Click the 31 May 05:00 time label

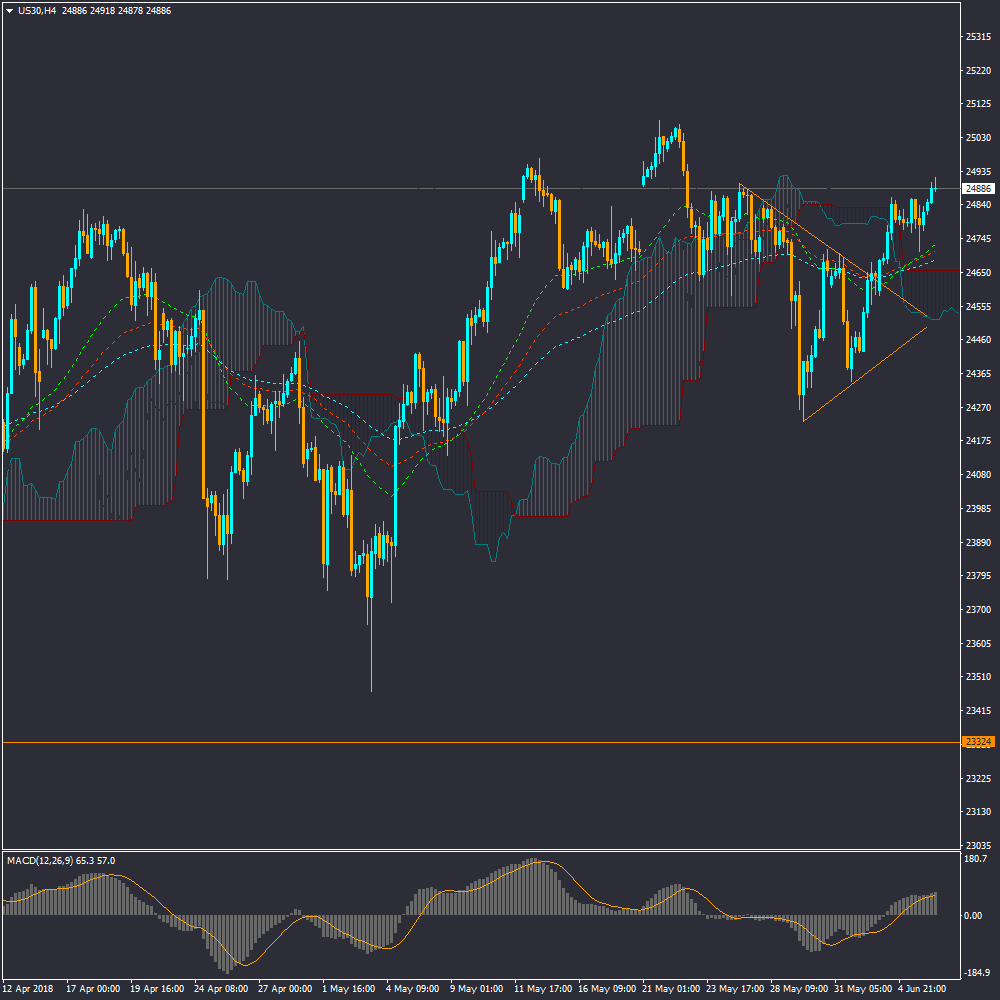click(x=863, y=989)
